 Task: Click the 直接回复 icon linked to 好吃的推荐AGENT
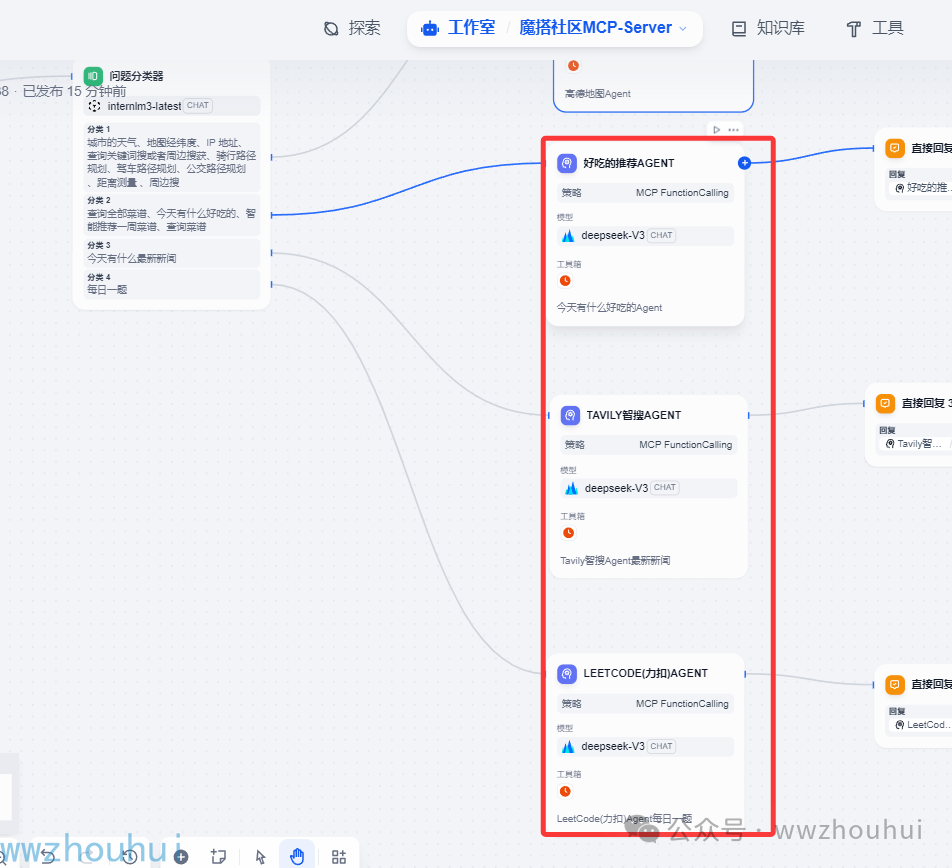pyautogui.click(x=895, y=148)
